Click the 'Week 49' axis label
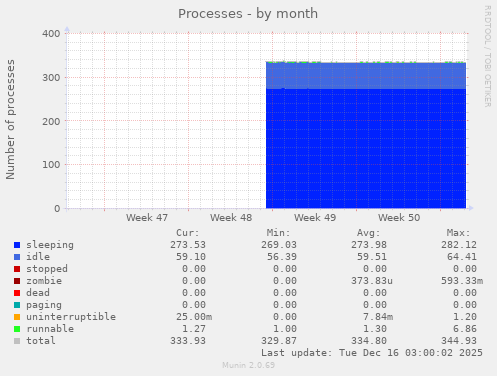 coord(315,218)
